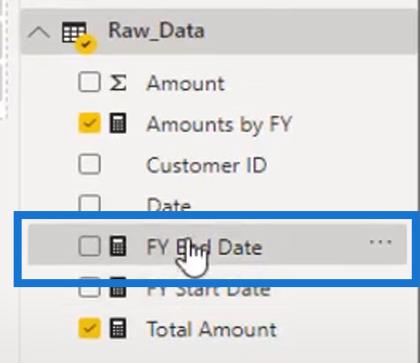Check the FY End Date checkbox

(x=89, y=246)
